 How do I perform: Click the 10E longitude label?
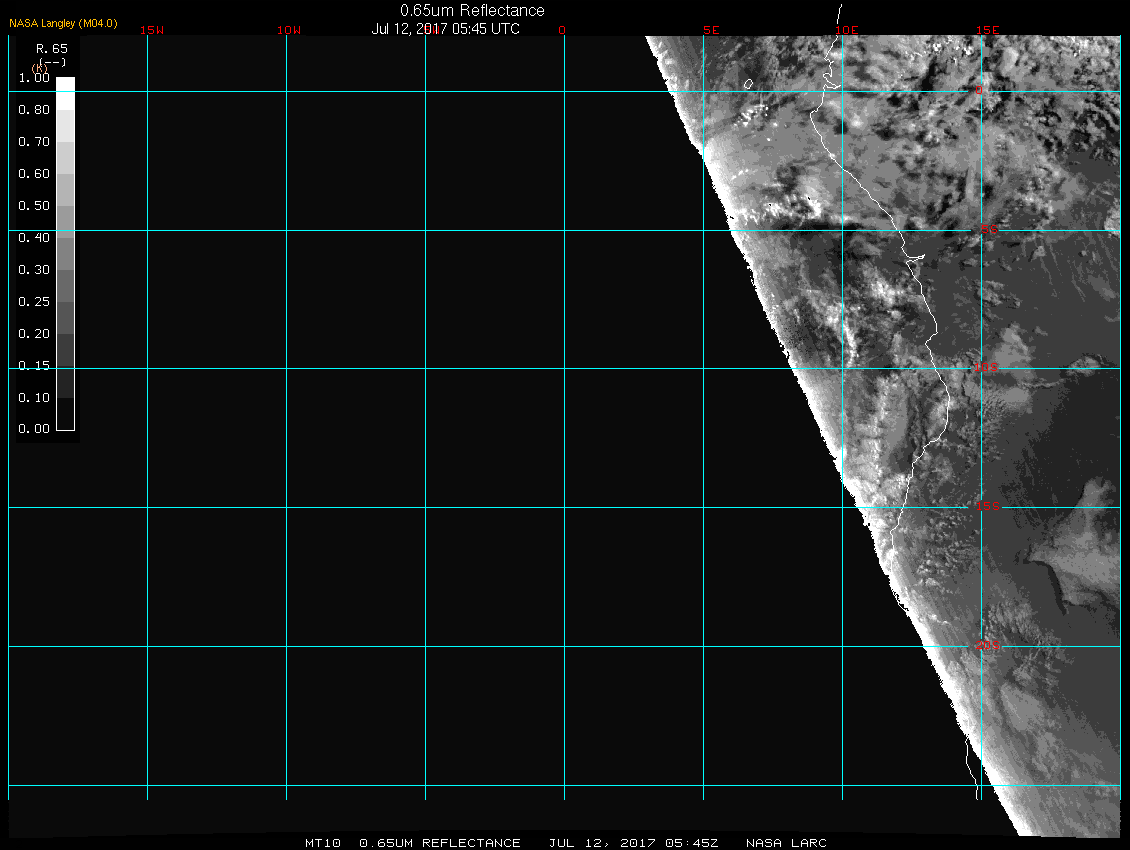pyautogui.click(x=847, y=30)
